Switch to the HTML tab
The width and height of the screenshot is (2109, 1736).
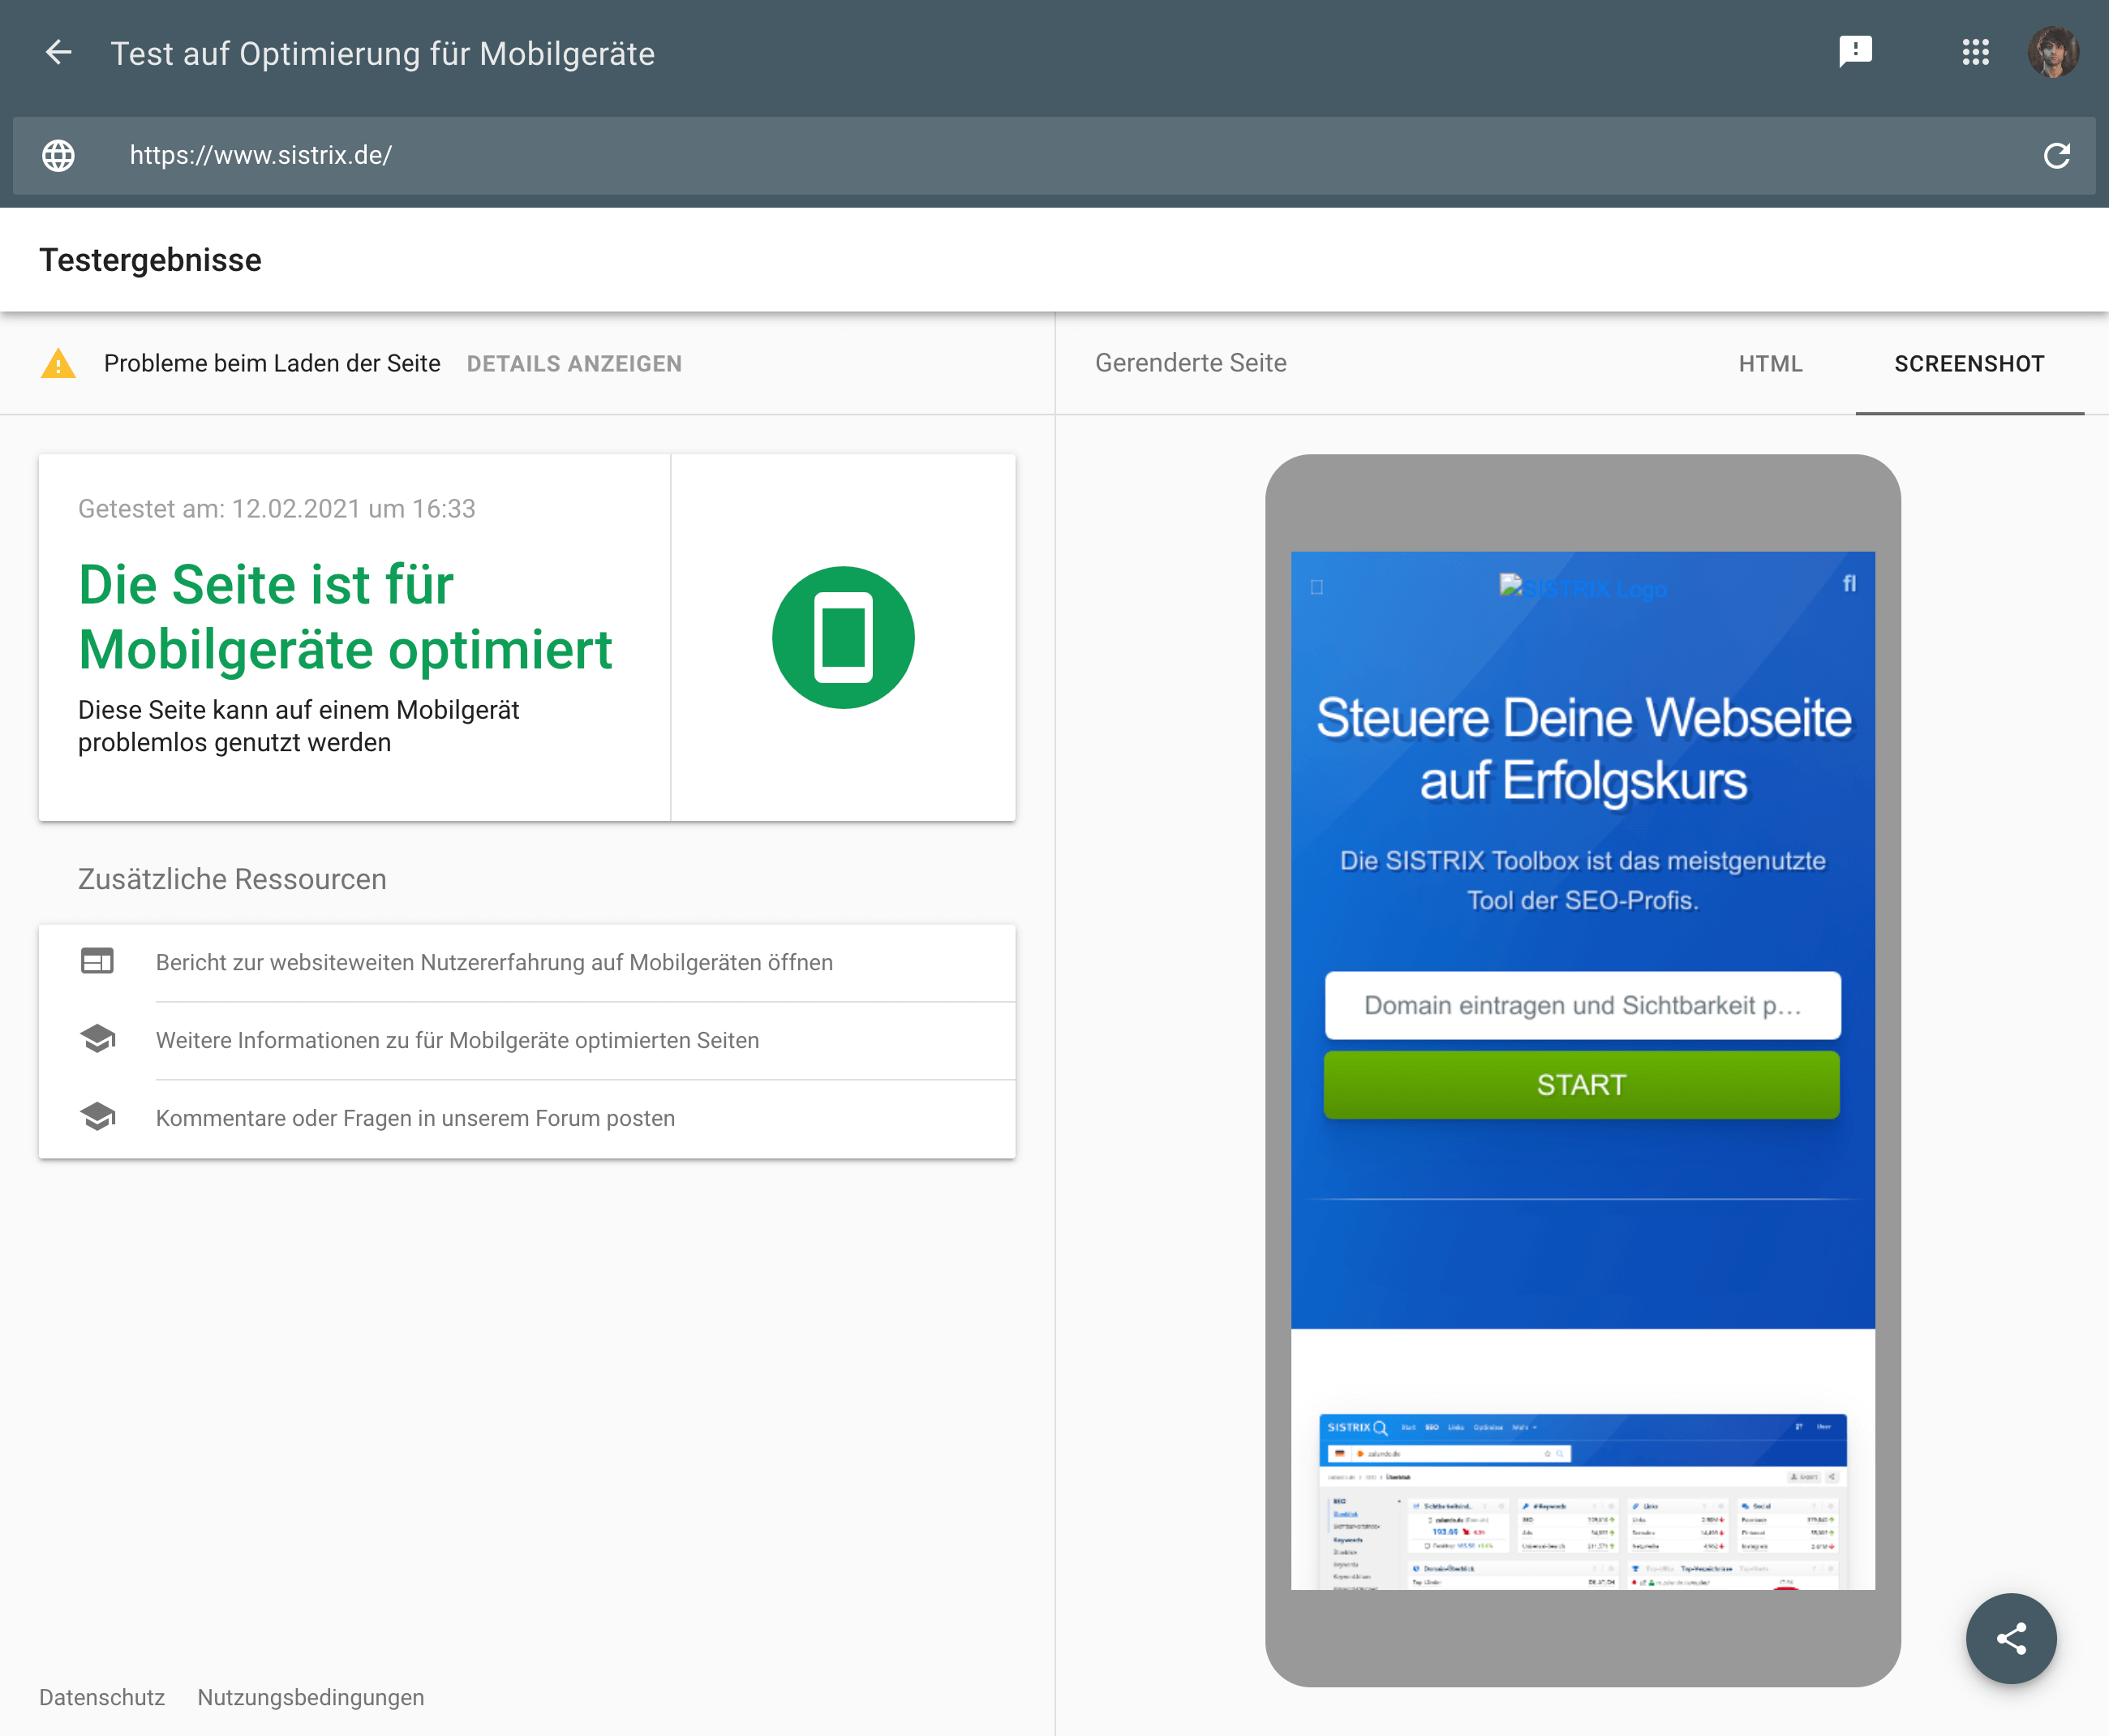1770,364
